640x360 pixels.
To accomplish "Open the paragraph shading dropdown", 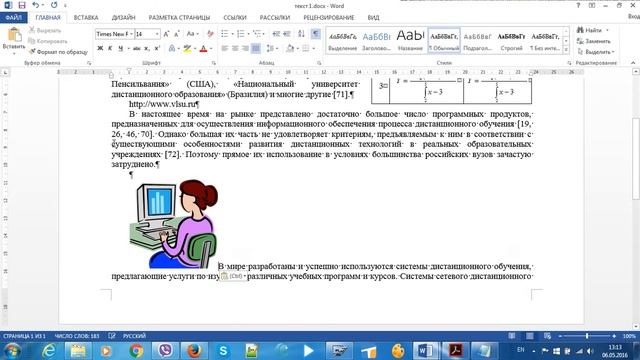I will coord(298,49).
